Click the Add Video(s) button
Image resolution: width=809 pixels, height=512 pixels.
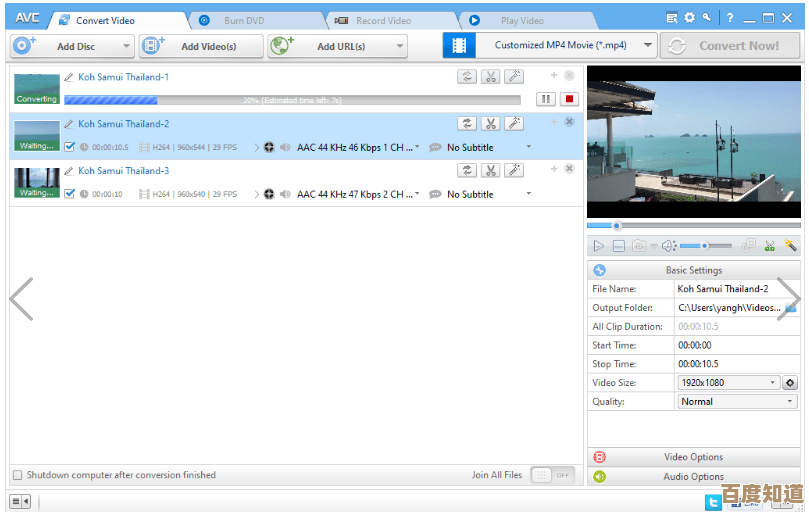coord(199,46)
